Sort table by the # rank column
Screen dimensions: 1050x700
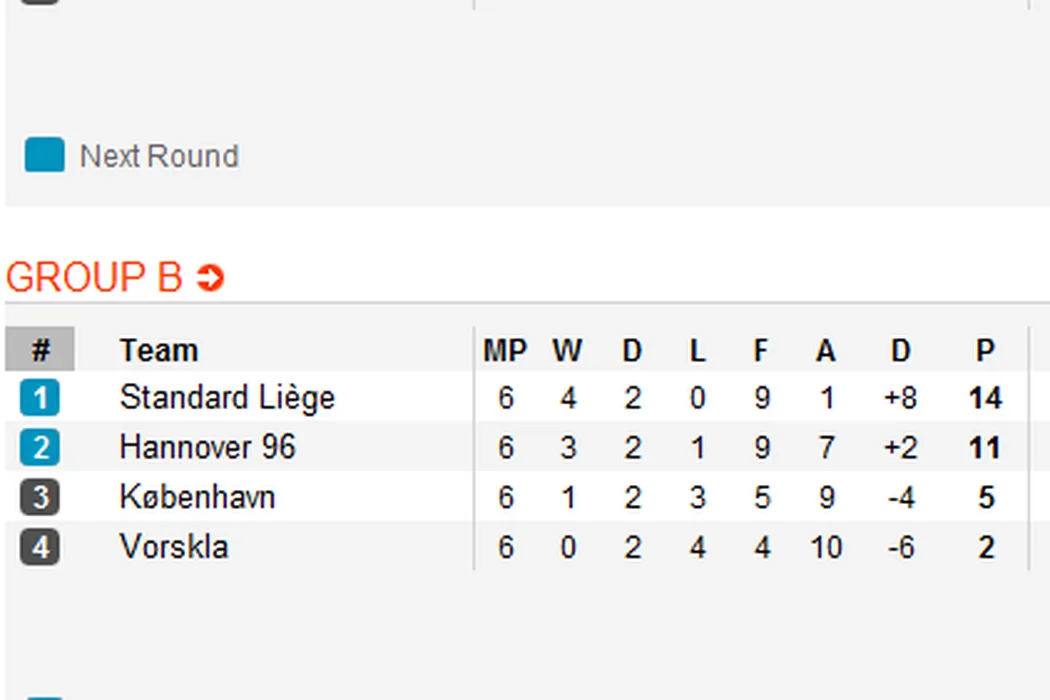40,350
